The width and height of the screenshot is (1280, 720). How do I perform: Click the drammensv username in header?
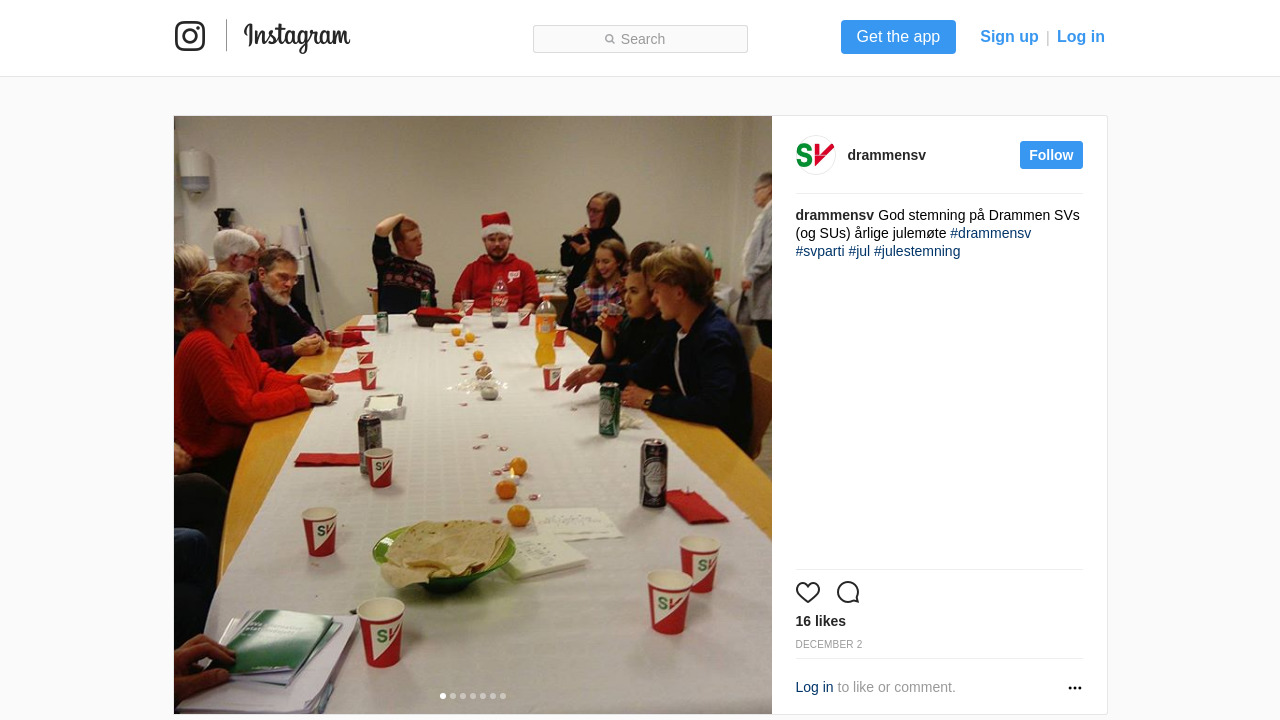887,155
